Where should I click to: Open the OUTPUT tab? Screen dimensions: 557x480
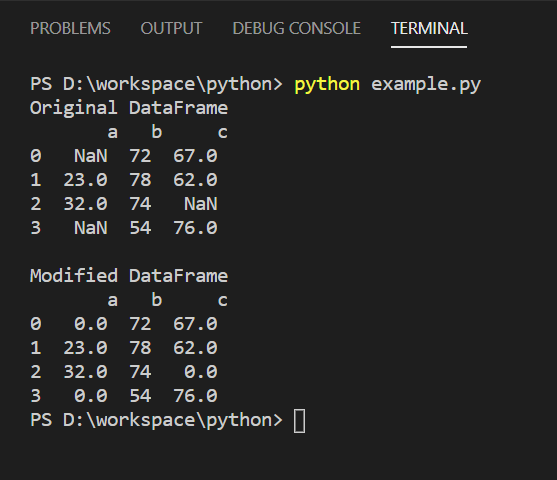171,28
